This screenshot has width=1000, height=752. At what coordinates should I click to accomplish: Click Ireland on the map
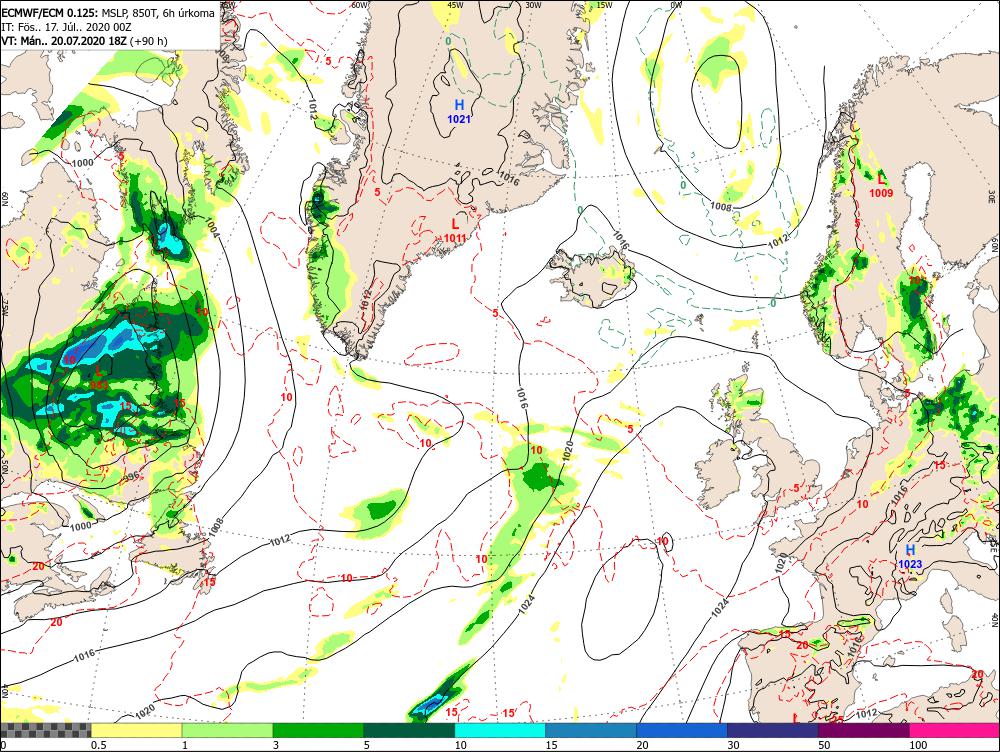721,471
